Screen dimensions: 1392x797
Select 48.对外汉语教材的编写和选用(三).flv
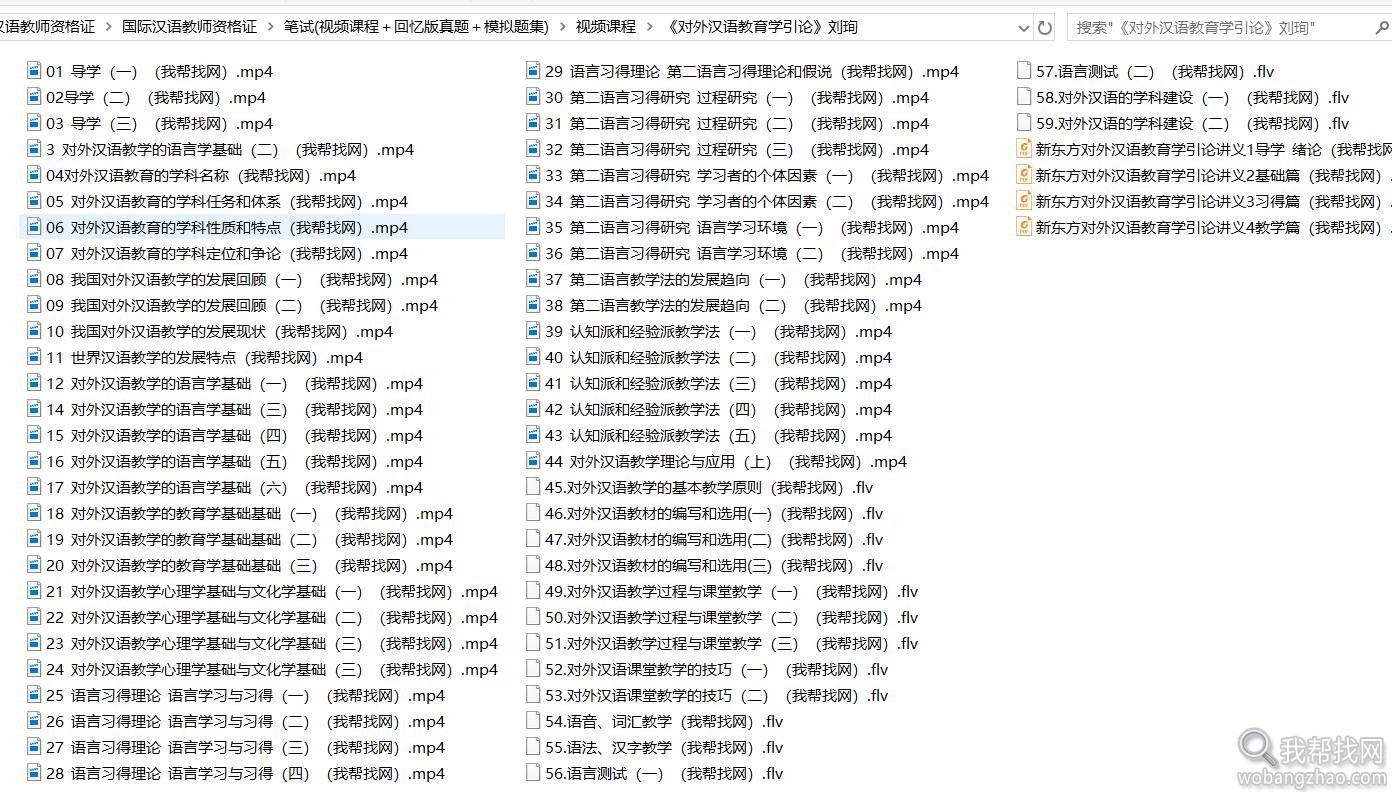[x=714, y=565]
